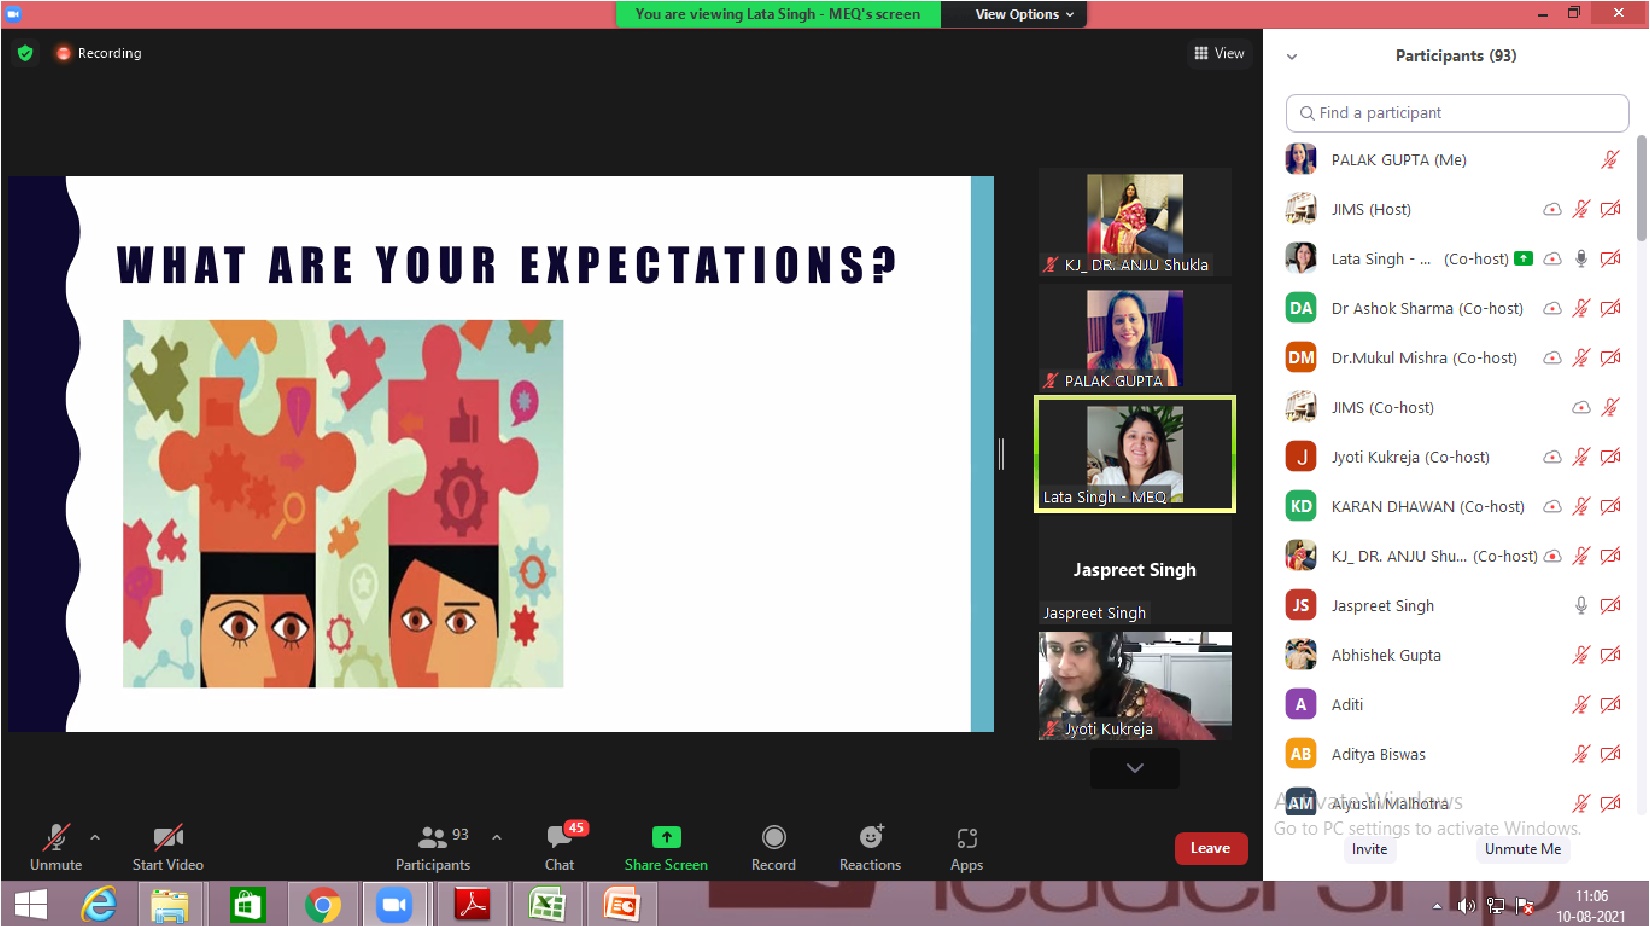Toggle Unmute microphone in the toolbar
The height and width of the screenshot is (926, 1650).
56,838
